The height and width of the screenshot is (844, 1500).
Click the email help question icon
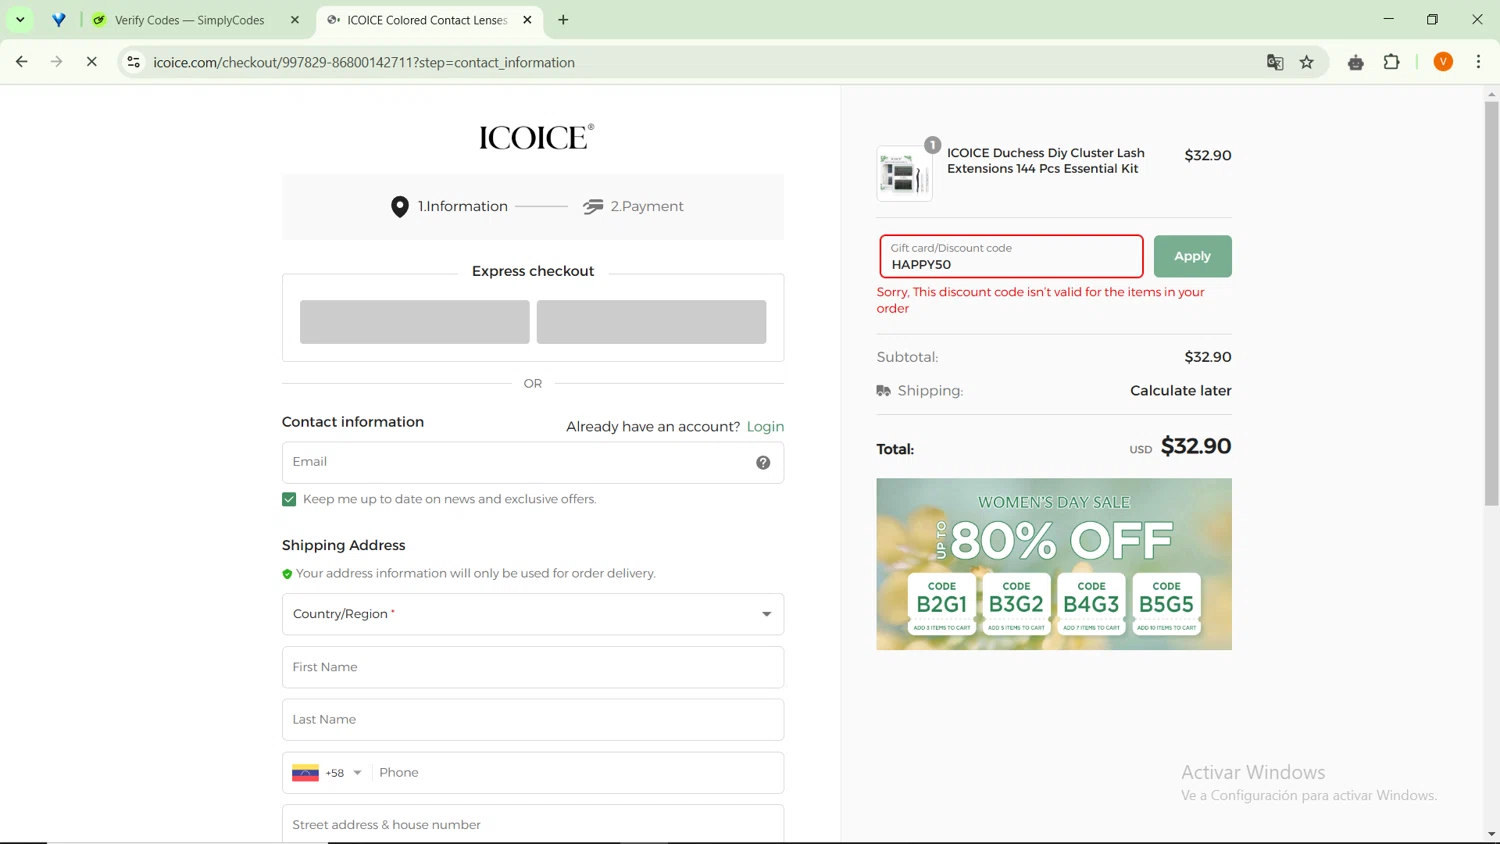pyautogui.click(x=763, y=462)
